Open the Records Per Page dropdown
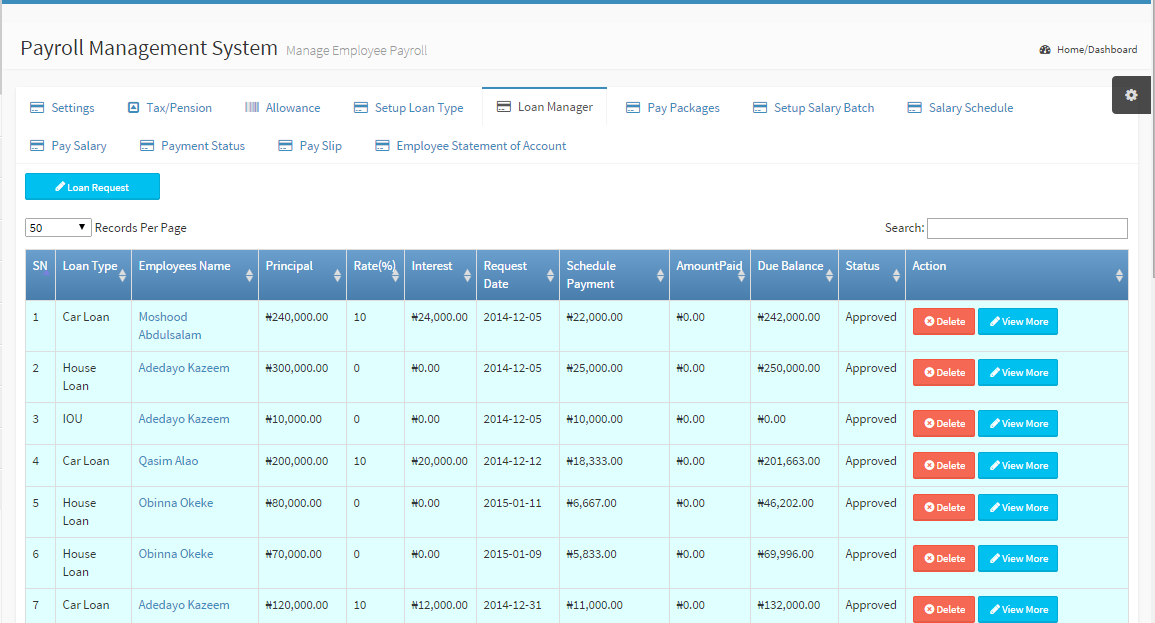 [x=58, y=228]
